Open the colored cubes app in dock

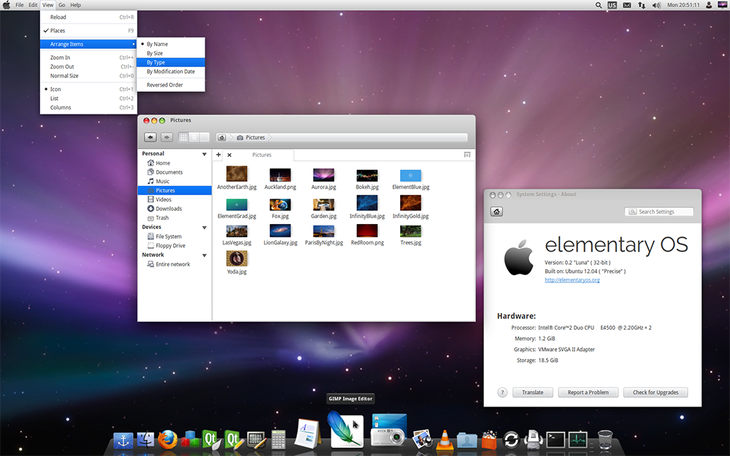pos(190,439)
